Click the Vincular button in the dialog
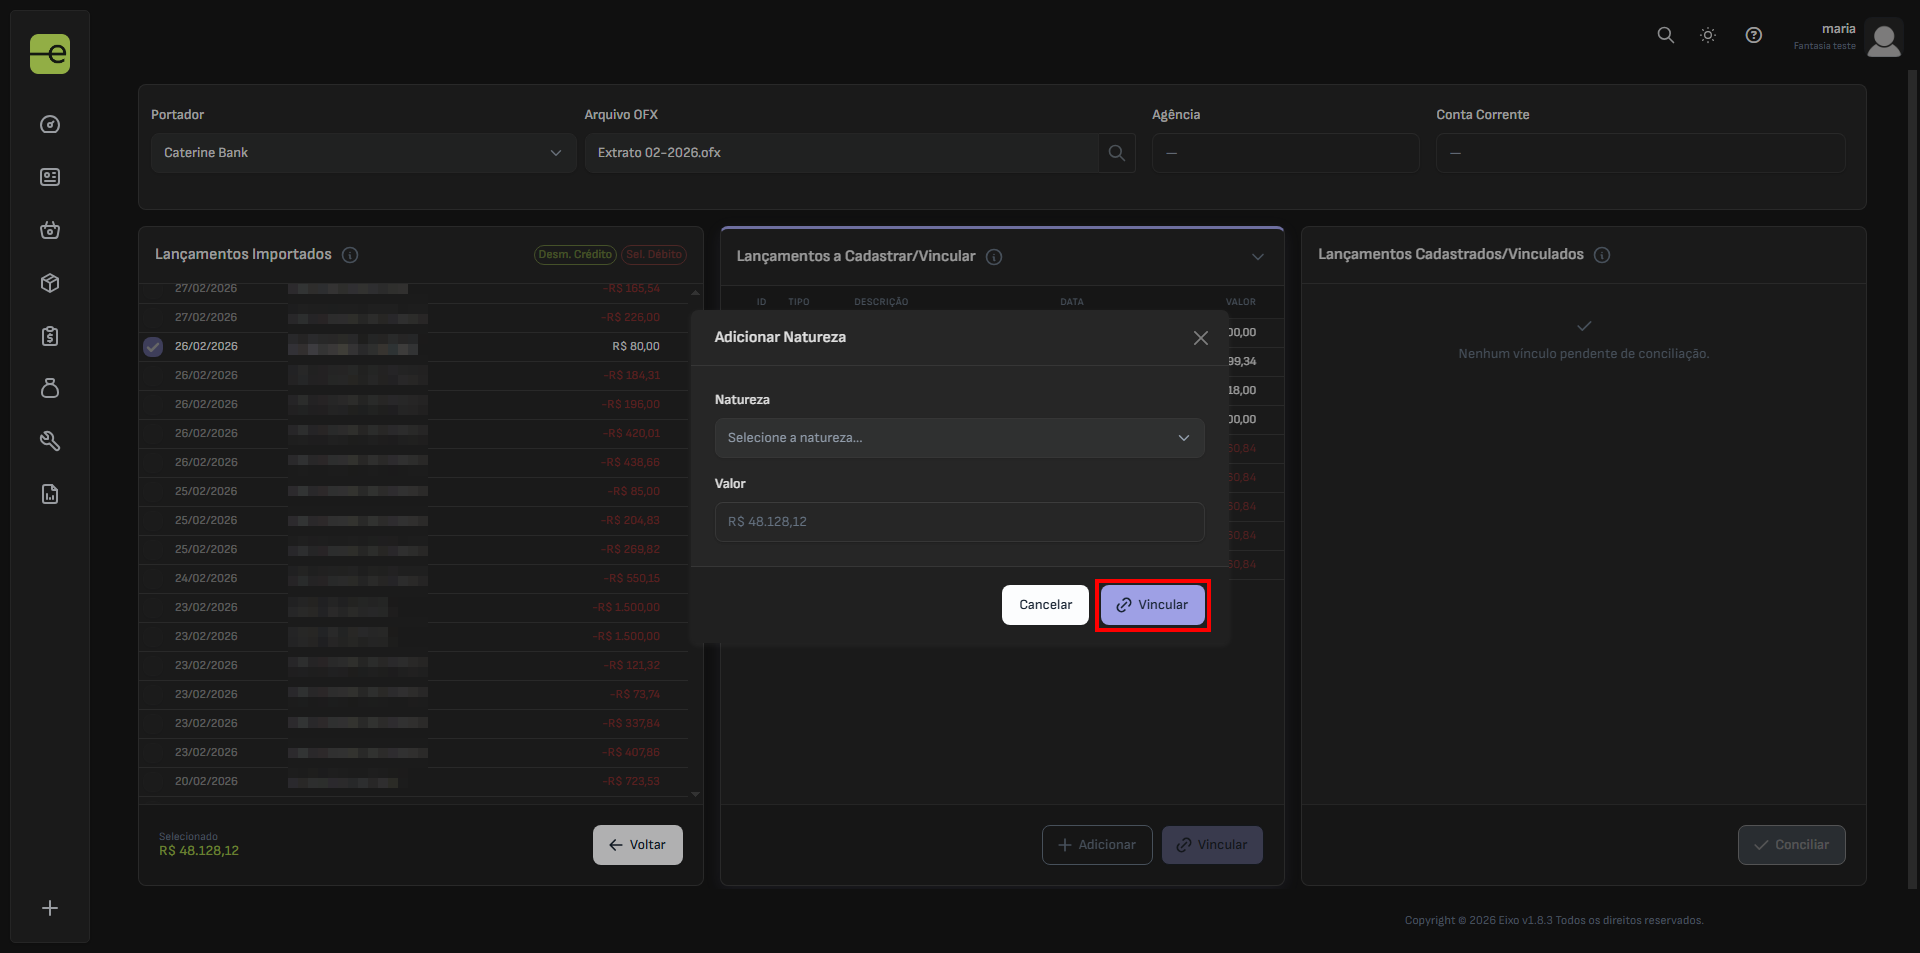 coord(1152,605)
